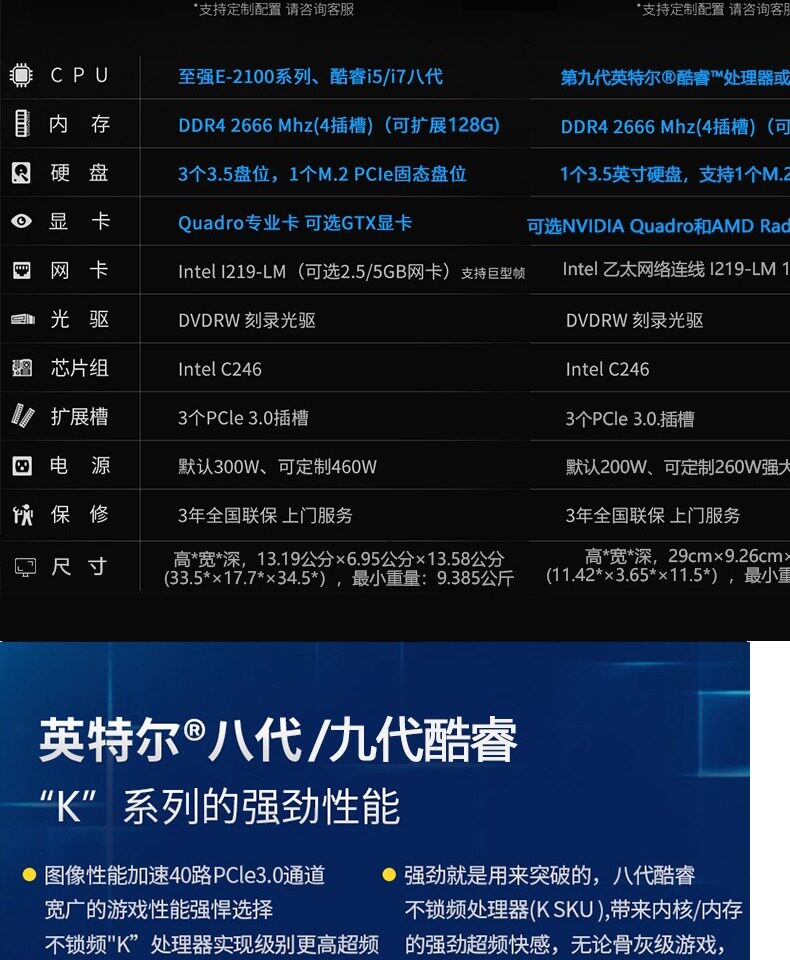Click '1个3.5英寸硬盘,支持1个M.2' text
The height and width of the screenshot is (960, 790).
point(675,174)
